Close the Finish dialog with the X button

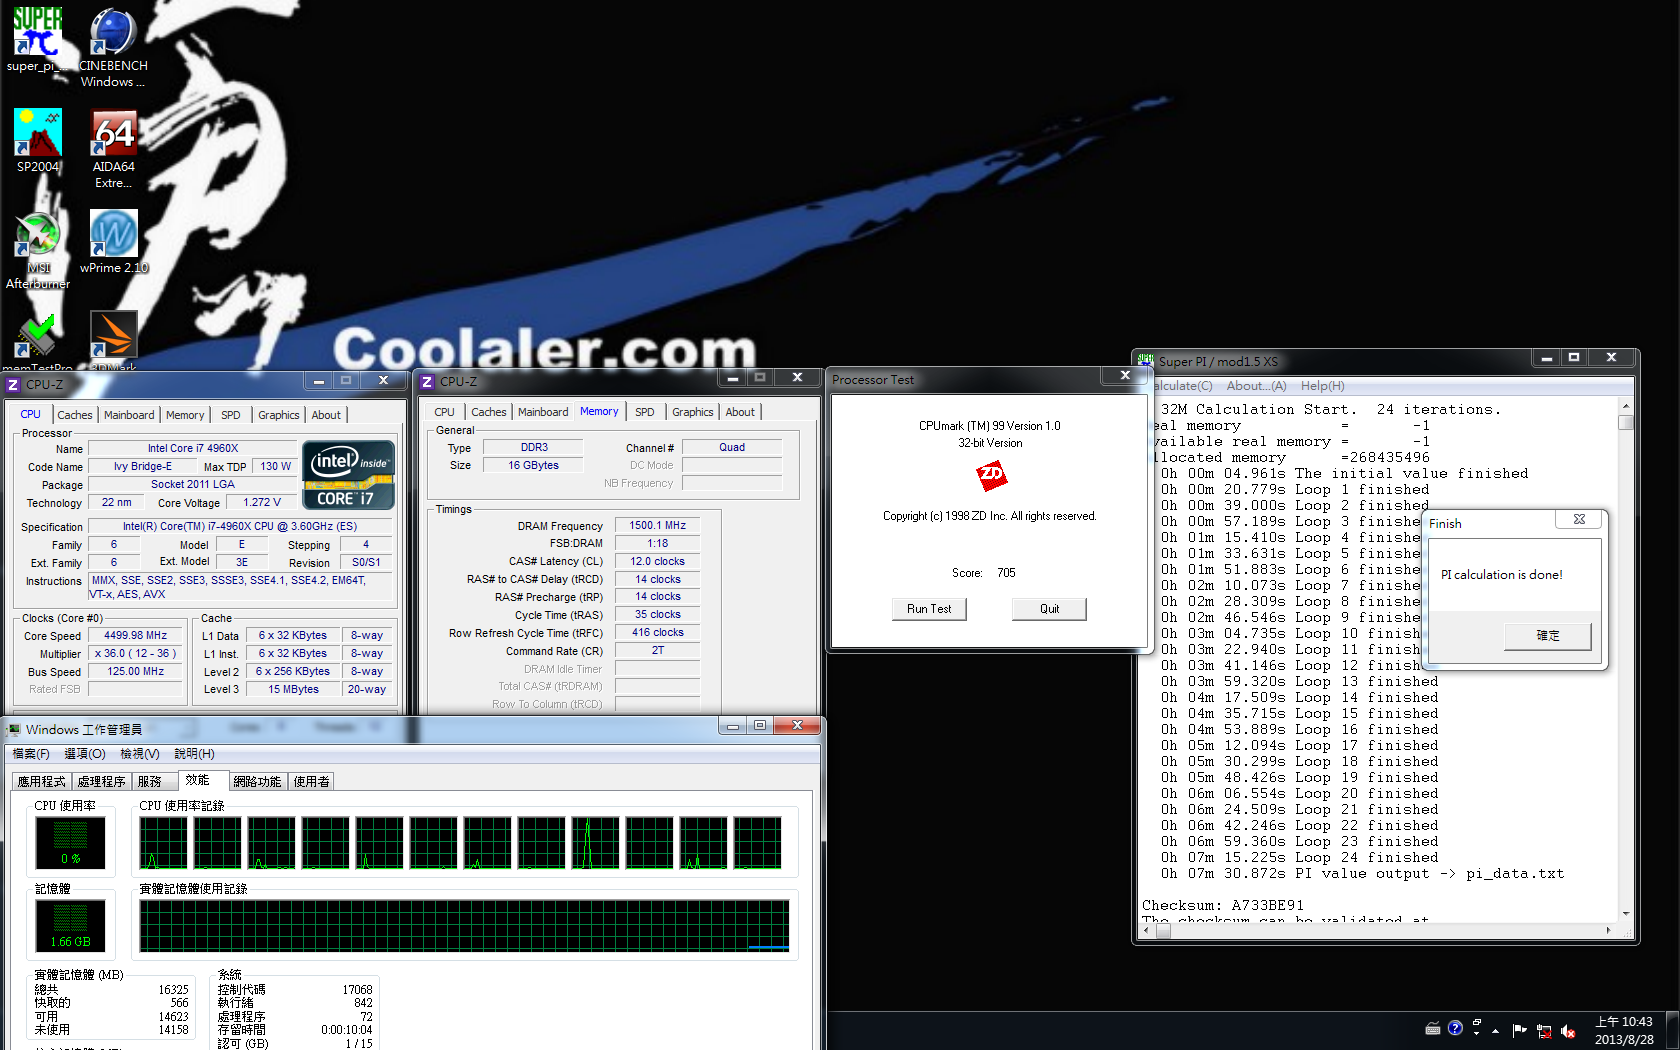[1579, 519]
